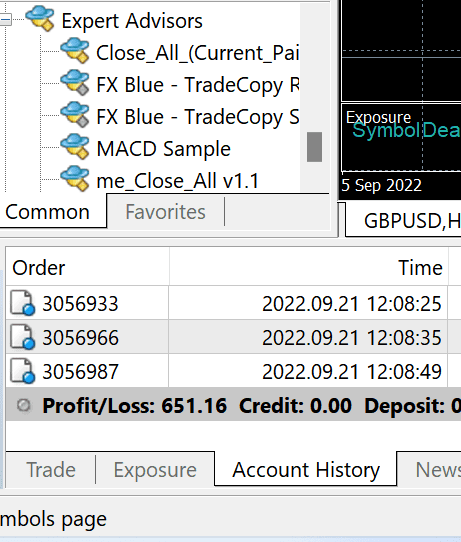Click the Exposure label on the chart
This screenshot has height=542, width=461.
pos(378,118)
